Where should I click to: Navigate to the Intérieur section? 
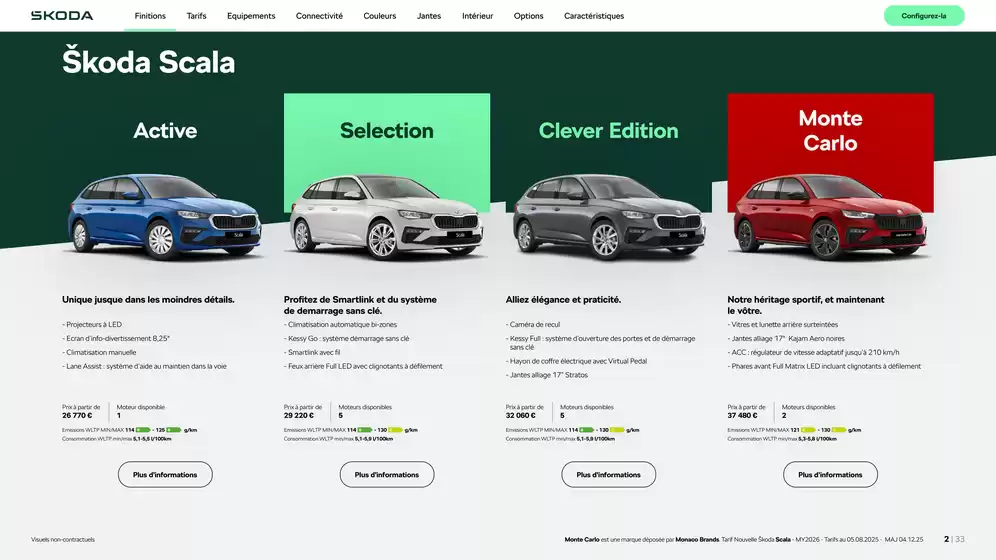pyautogui.click(x=478, y=16)
